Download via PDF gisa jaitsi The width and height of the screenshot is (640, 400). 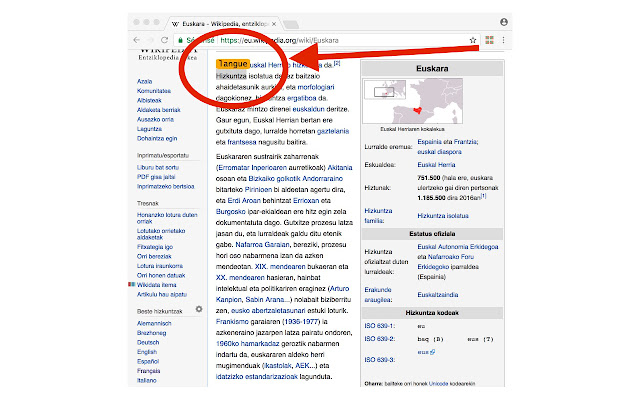pos(156,177)
